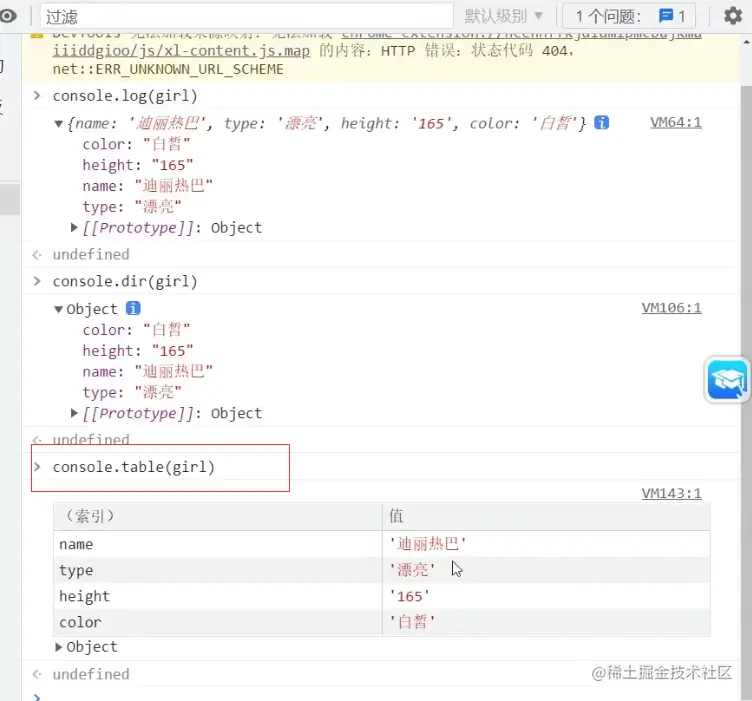Select the height row in table

coord(382,596)
